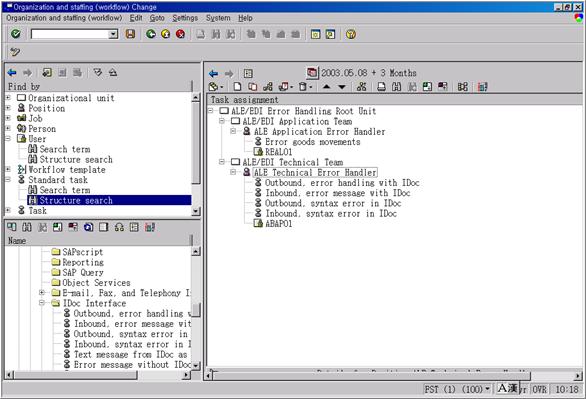
Task: Click the red Cancel icon
Action: [181, 34]
